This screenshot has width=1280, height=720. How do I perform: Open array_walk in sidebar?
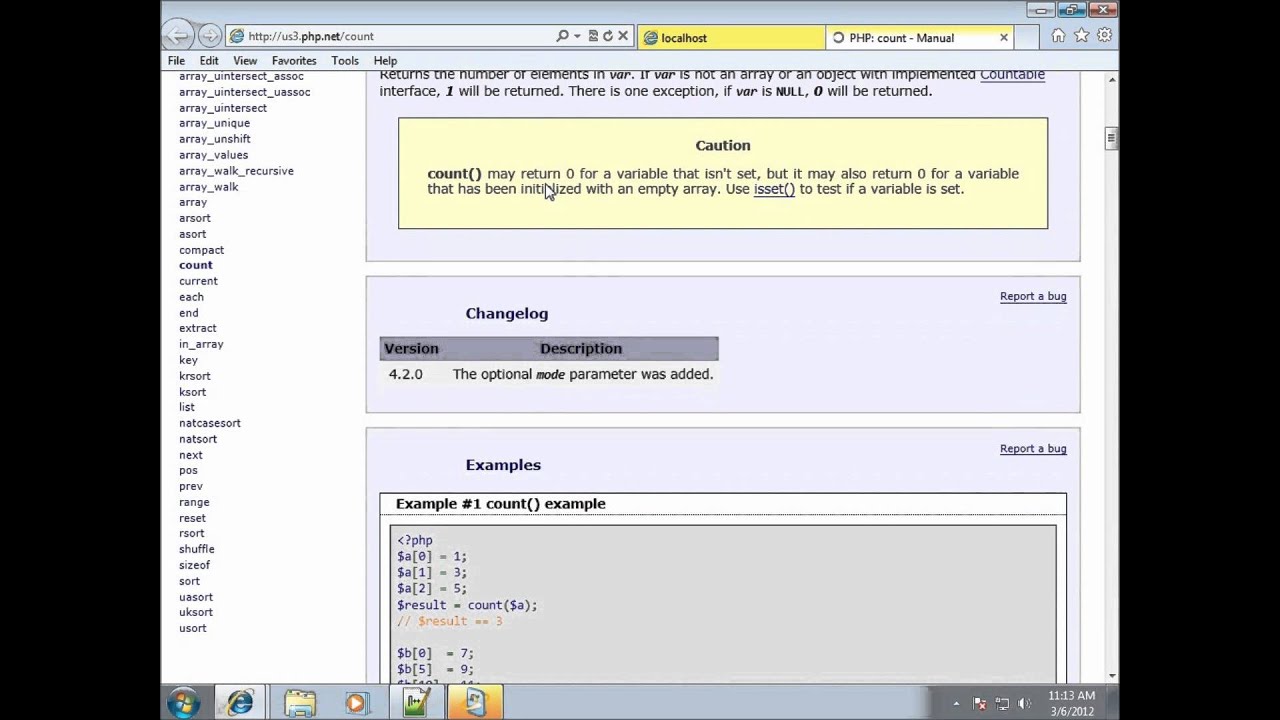(208, 187)
